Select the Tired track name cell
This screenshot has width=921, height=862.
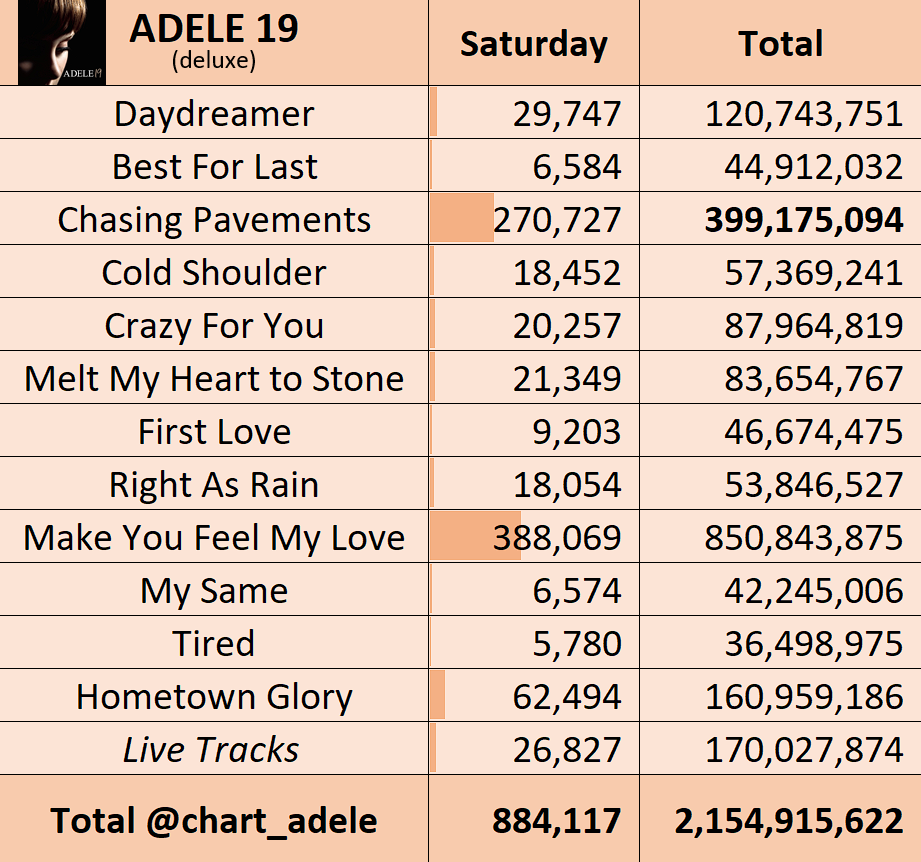pyautogui.click(x=214, y=643)
